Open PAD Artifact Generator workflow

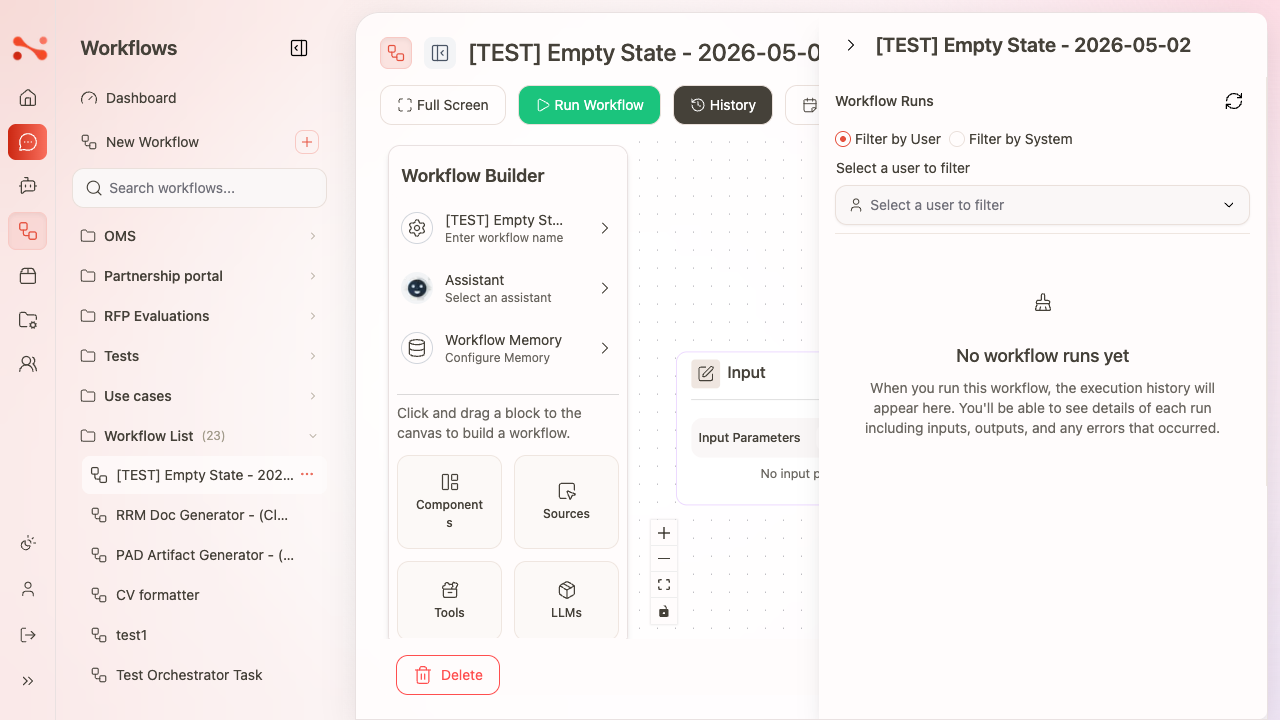[x=204, y=555]
